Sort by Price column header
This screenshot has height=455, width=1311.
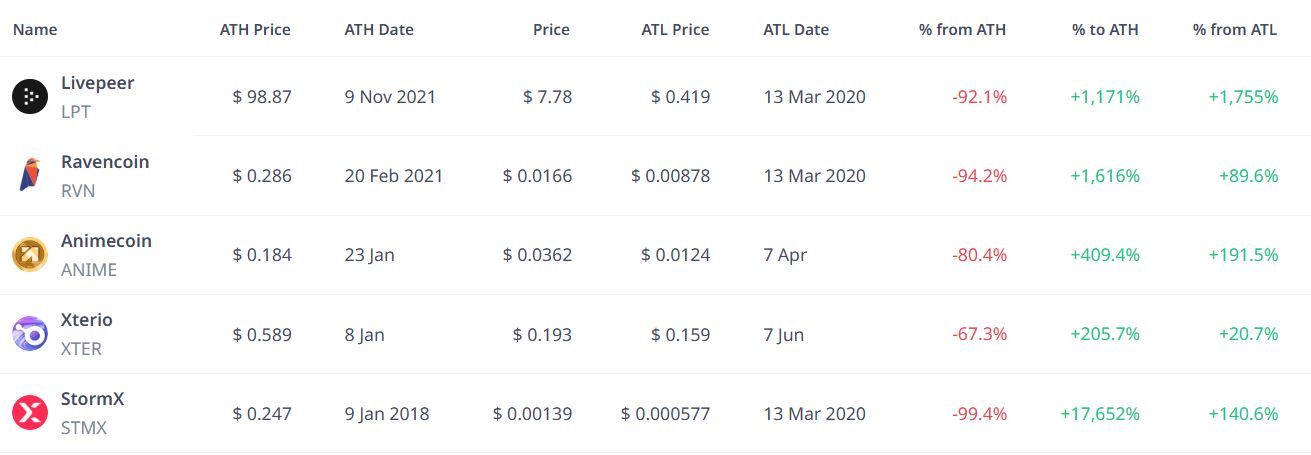pyautogui.click(x=551, y=29)
